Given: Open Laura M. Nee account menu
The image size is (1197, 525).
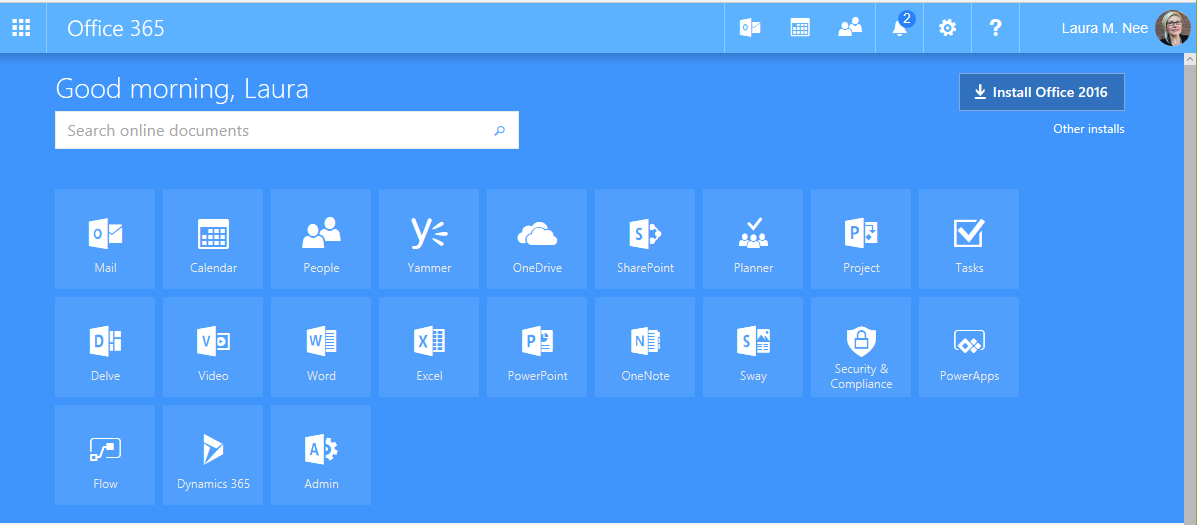Looking at the screenshot, I should click(x=1122, y=28).
